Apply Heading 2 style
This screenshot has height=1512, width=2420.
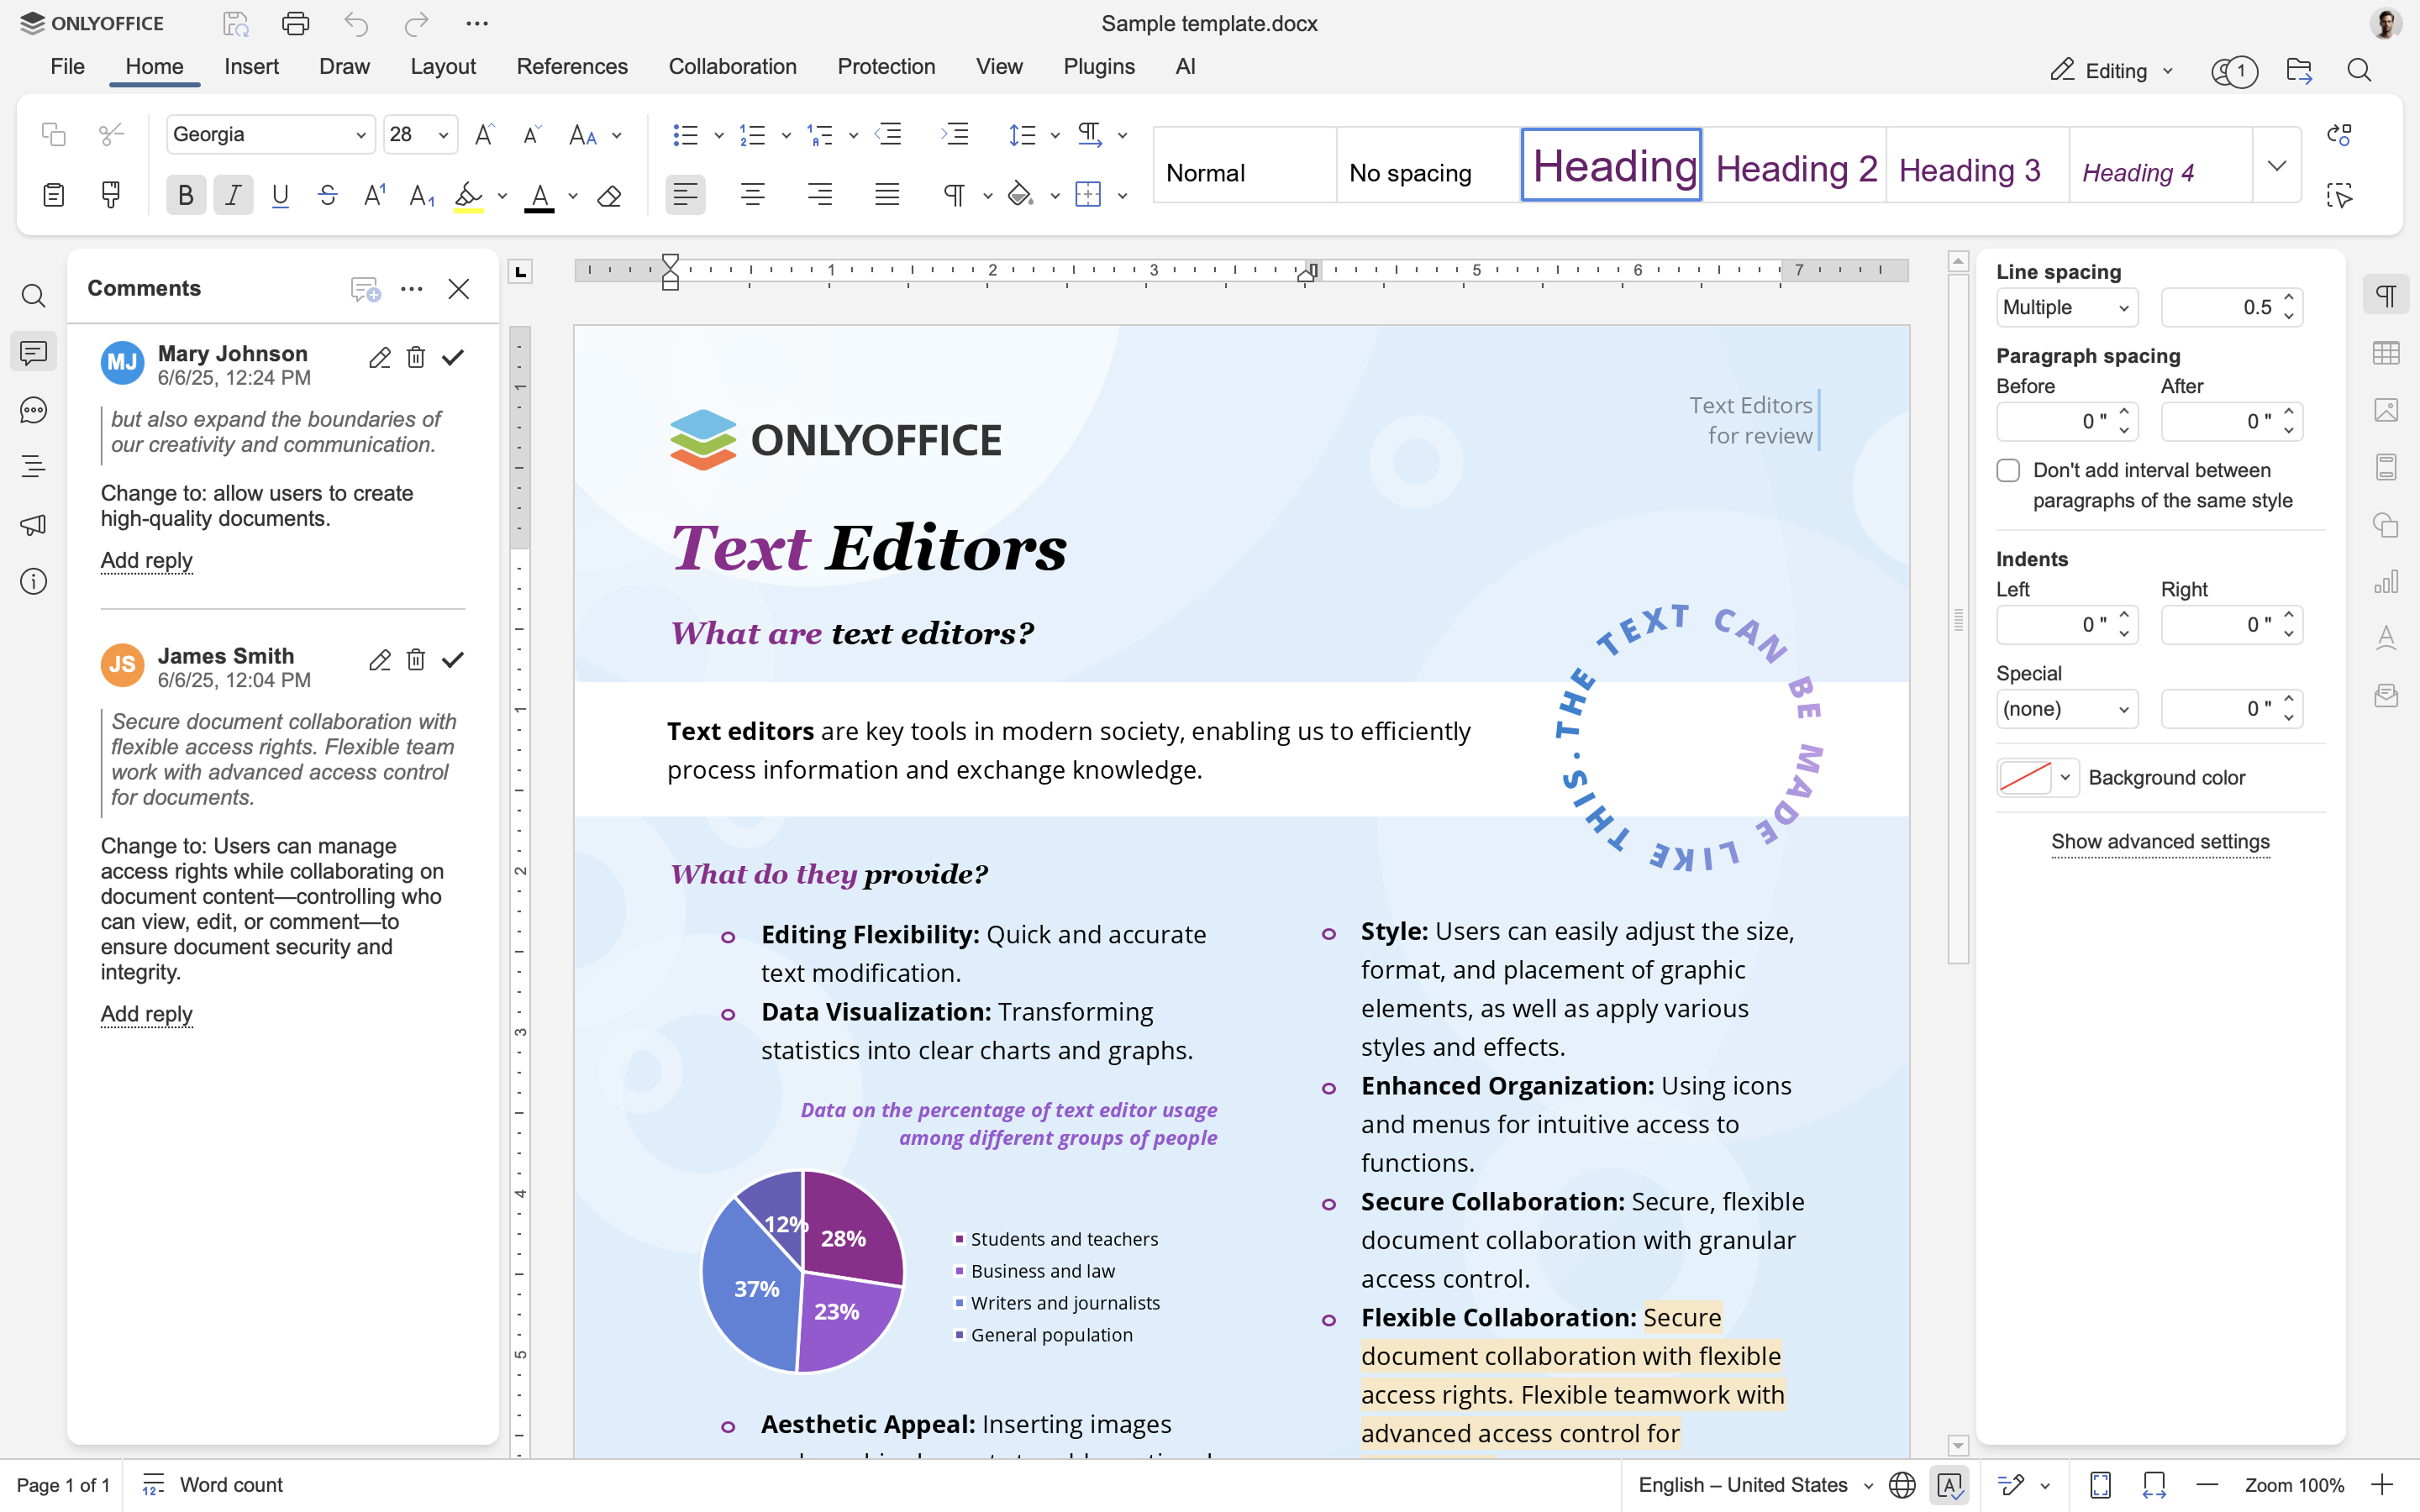point(1795,166)
